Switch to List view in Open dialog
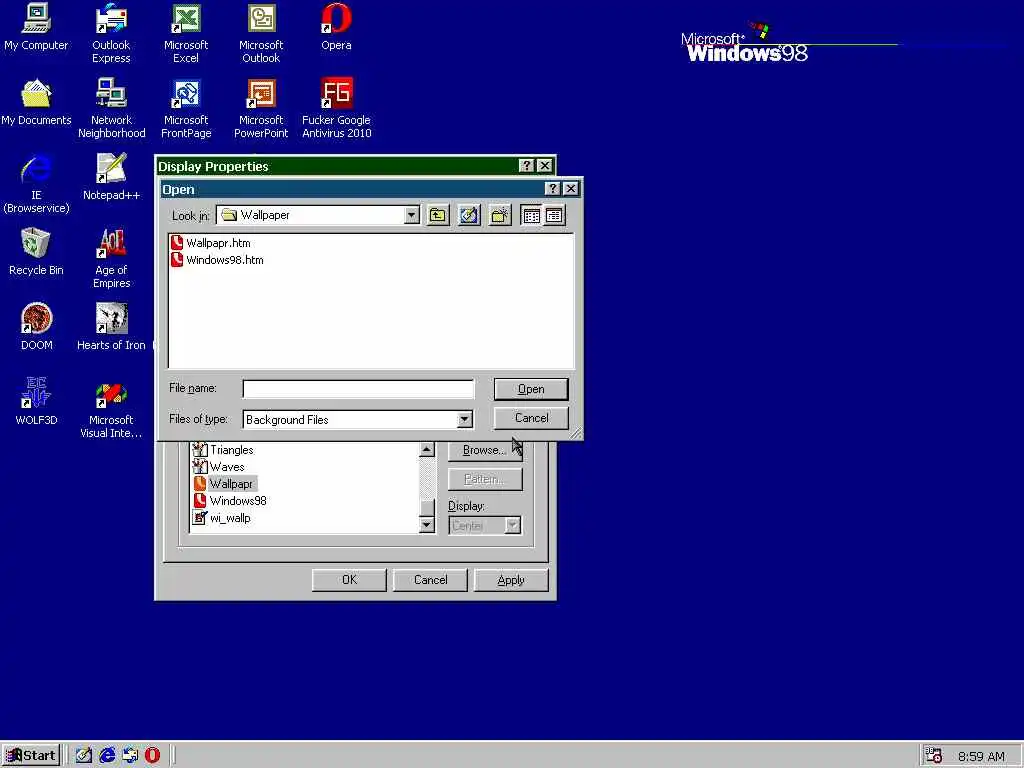Image resolution: width=1024 pixels, height=768 pixels. pyautogui.click(x=532, y=216)
